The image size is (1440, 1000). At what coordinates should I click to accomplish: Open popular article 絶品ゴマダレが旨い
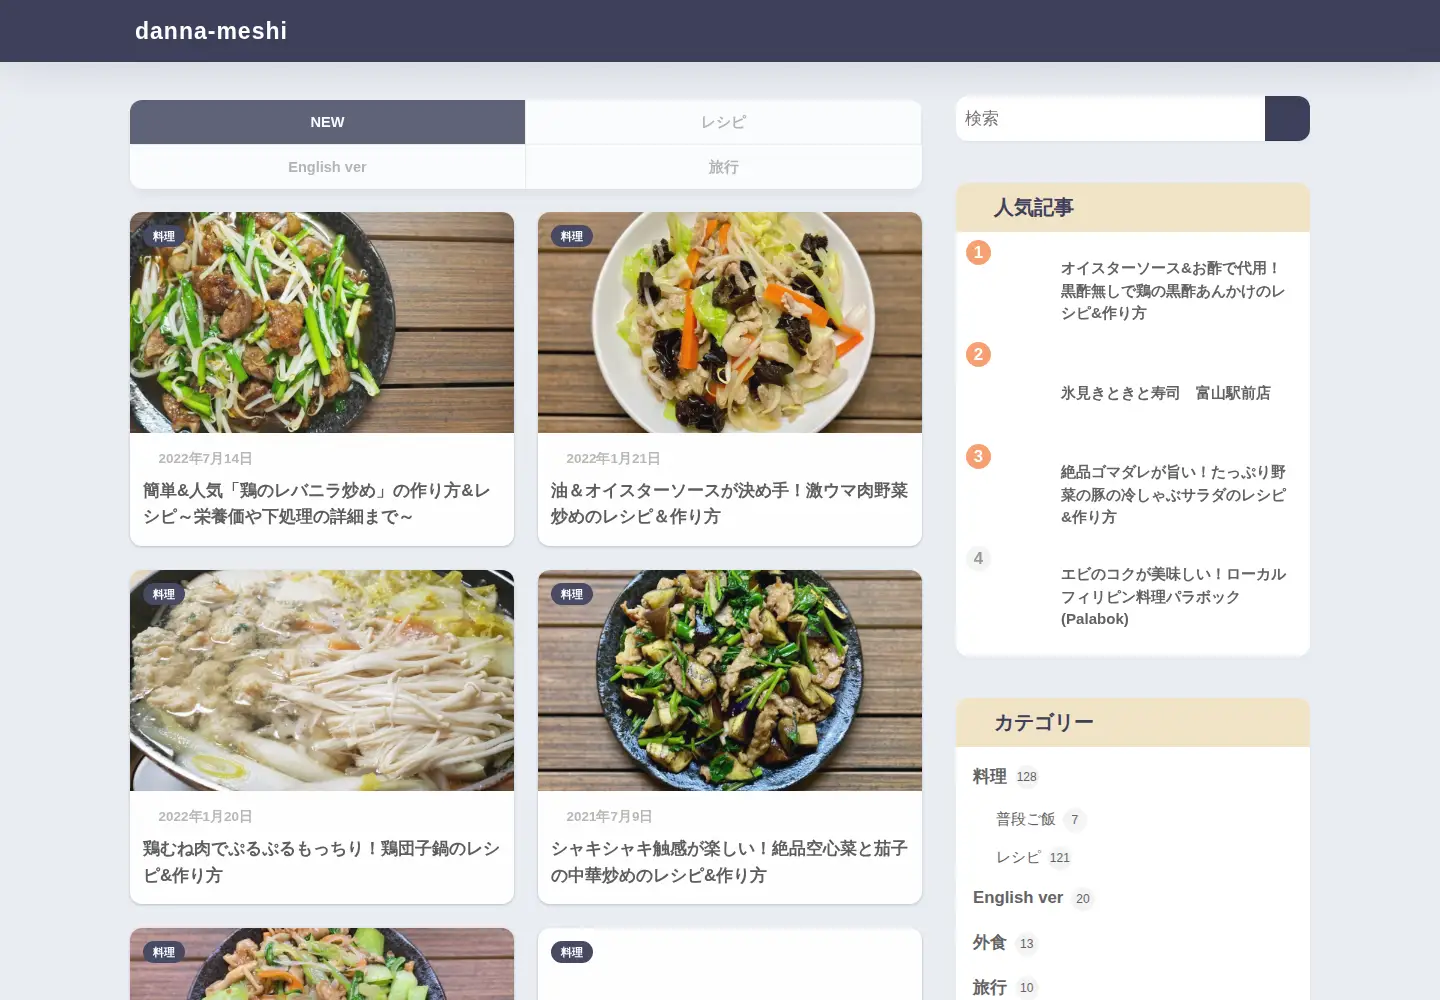pos(1173,494)
